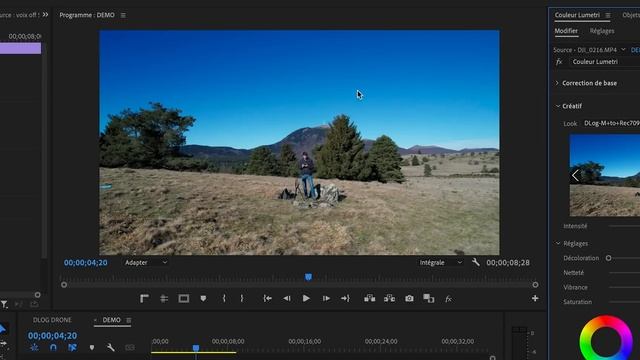
Task: Toggle insert sequences as nests icon
Action: click(x=34, y=347)
